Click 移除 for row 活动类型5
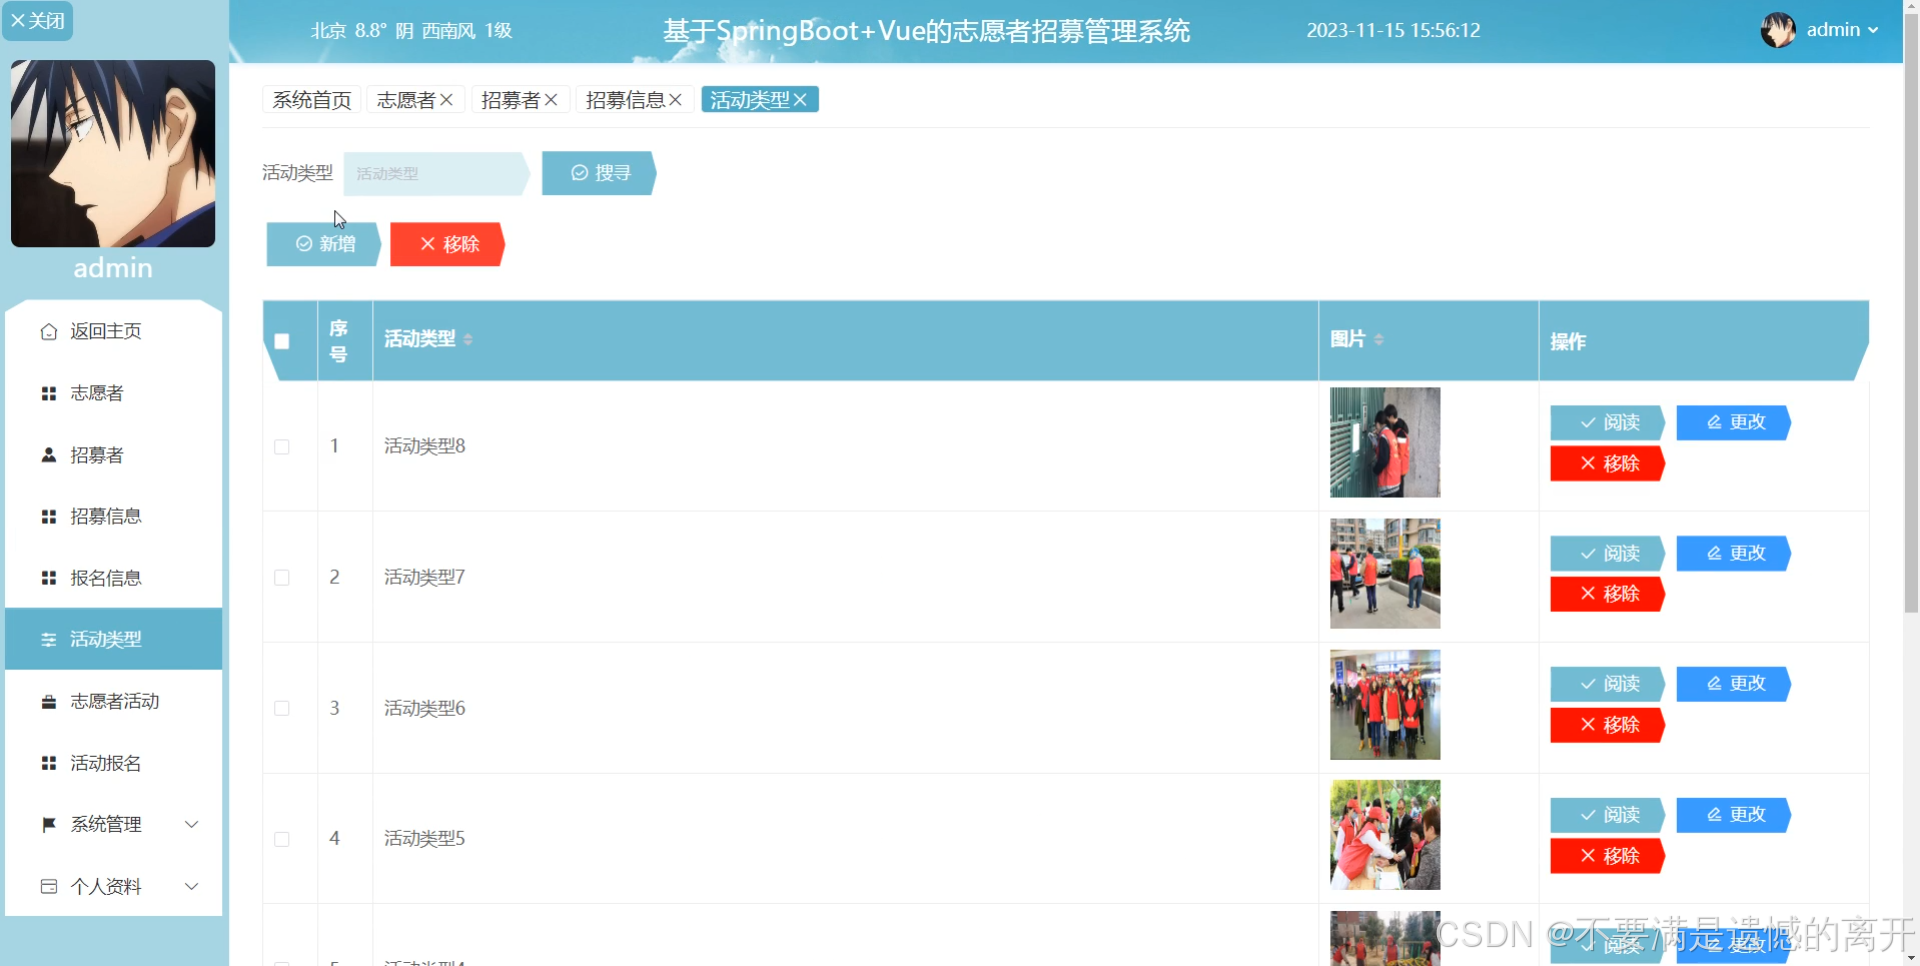Image resolution: width=1920 pixels, height=966 pixels. tap(1607, 856)
